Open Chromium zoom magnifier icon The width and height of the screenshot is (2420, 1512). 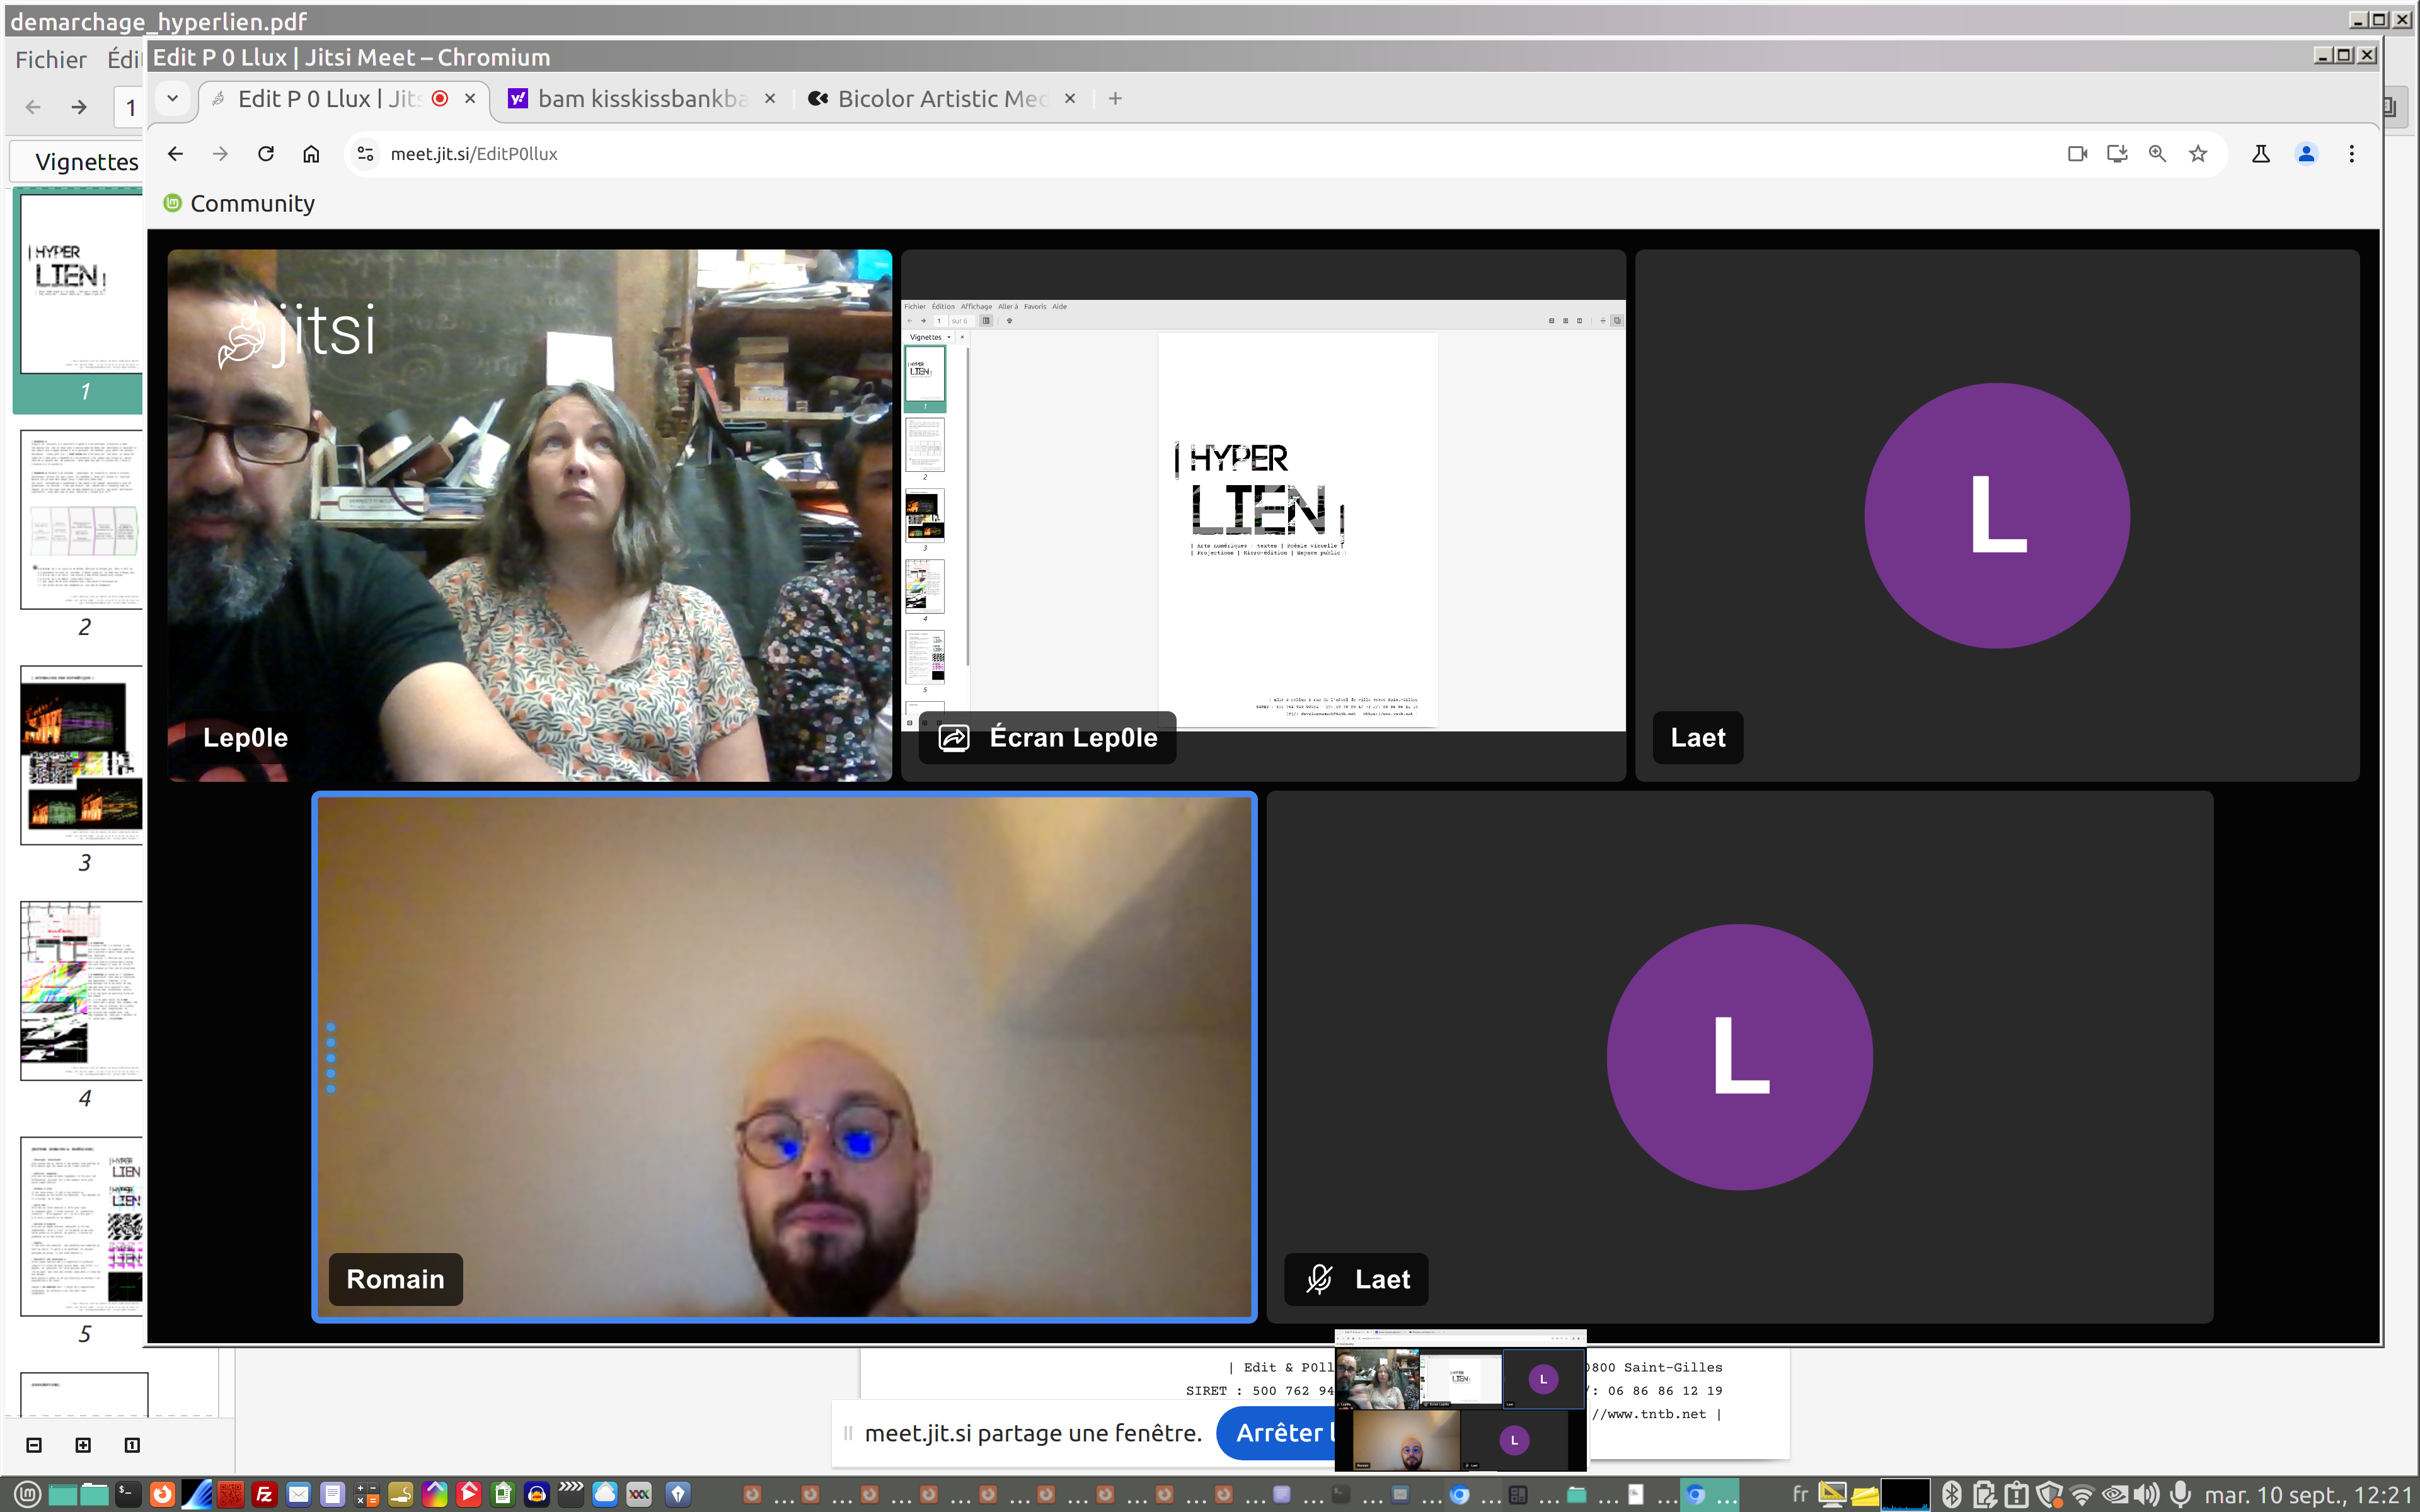(2157, 154)
